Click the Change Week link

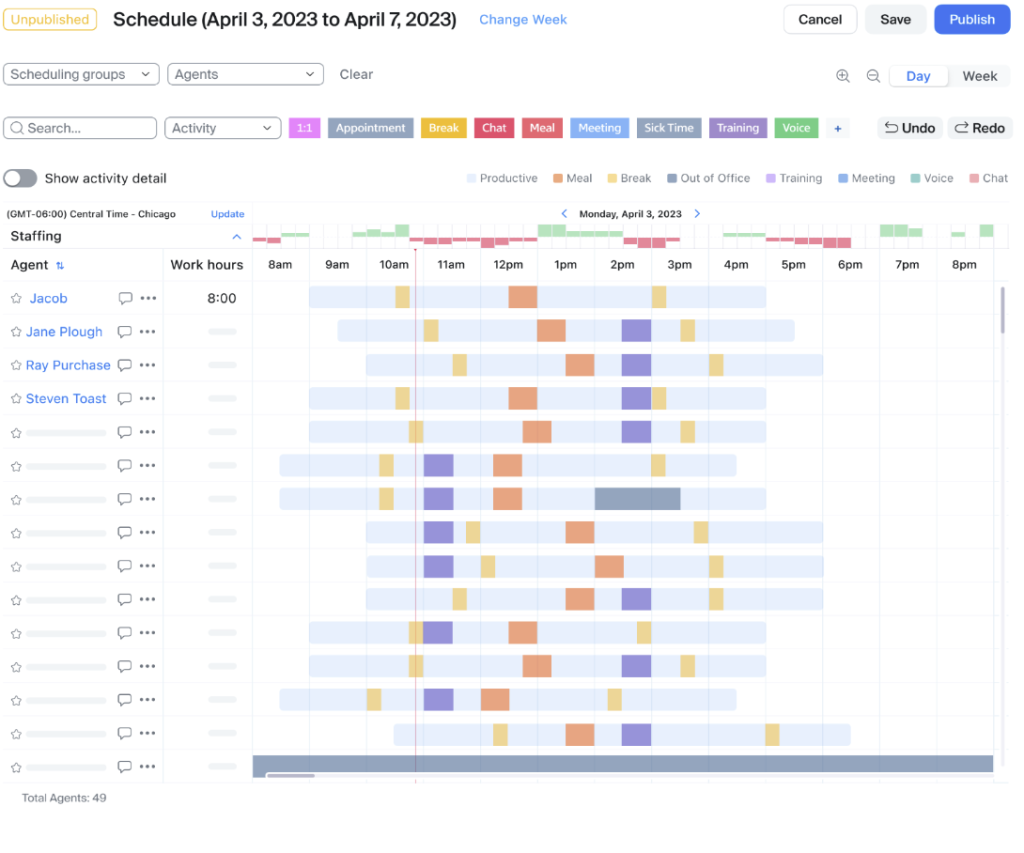[523, 19]
